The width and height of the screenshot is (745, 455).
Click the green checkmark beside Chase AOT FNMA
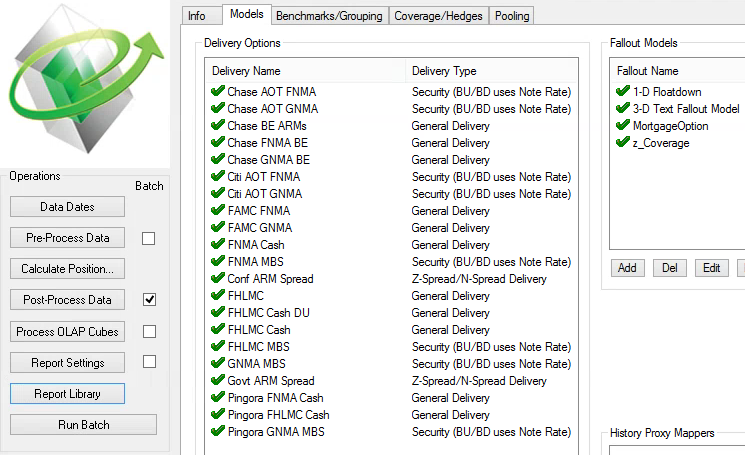click(x=218, y=91)
